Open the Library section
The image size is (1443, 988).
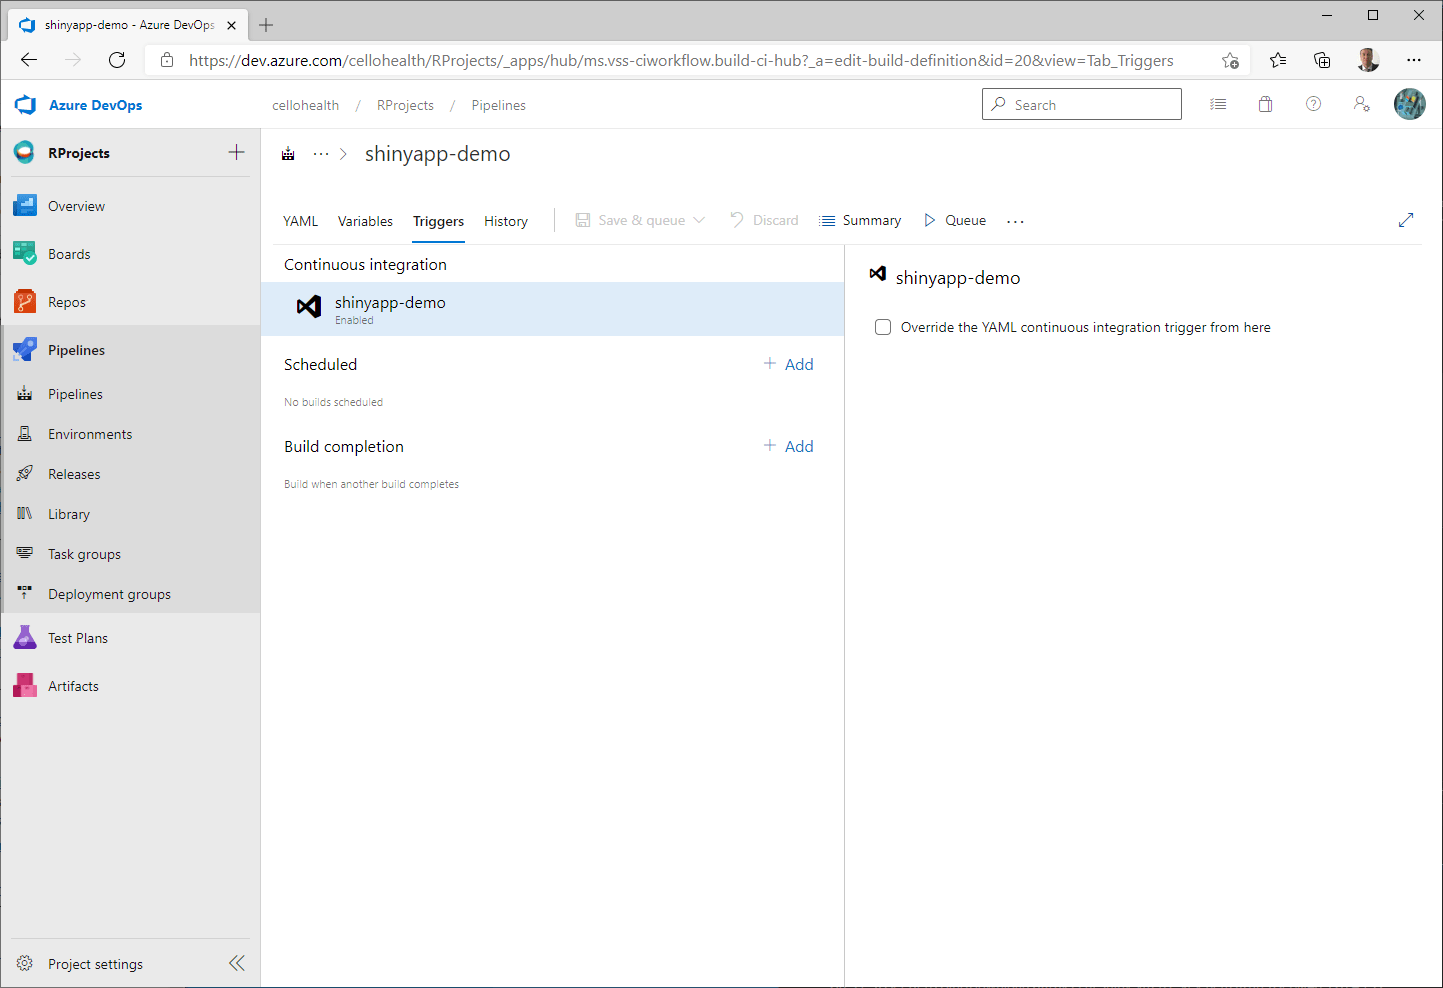click(x=68, y=513)
